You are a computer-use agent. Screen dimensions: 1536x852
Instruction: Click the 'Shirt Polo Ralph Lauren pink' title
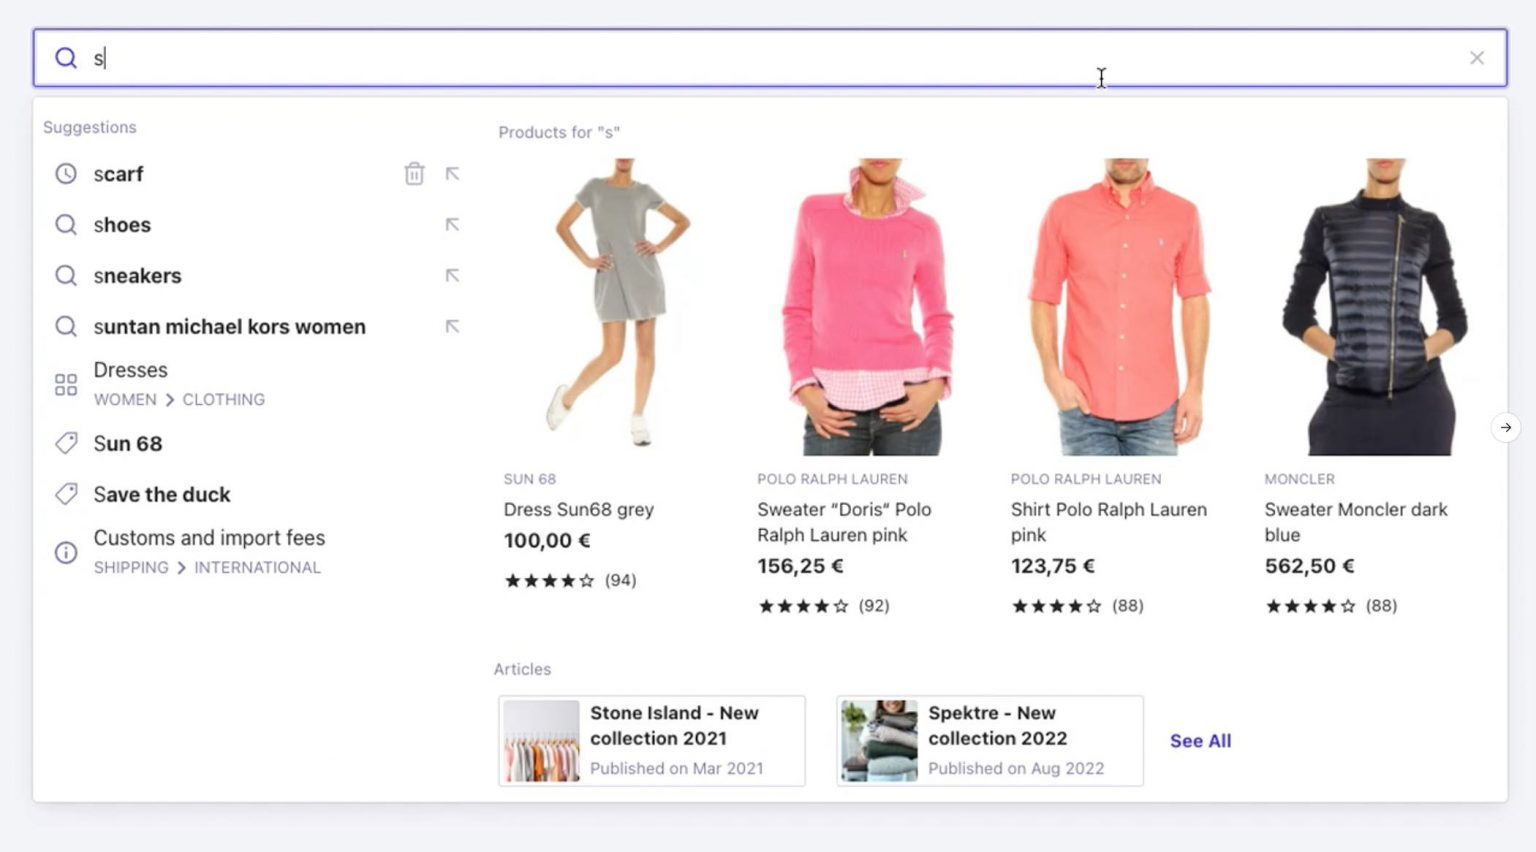point(1109,522)
